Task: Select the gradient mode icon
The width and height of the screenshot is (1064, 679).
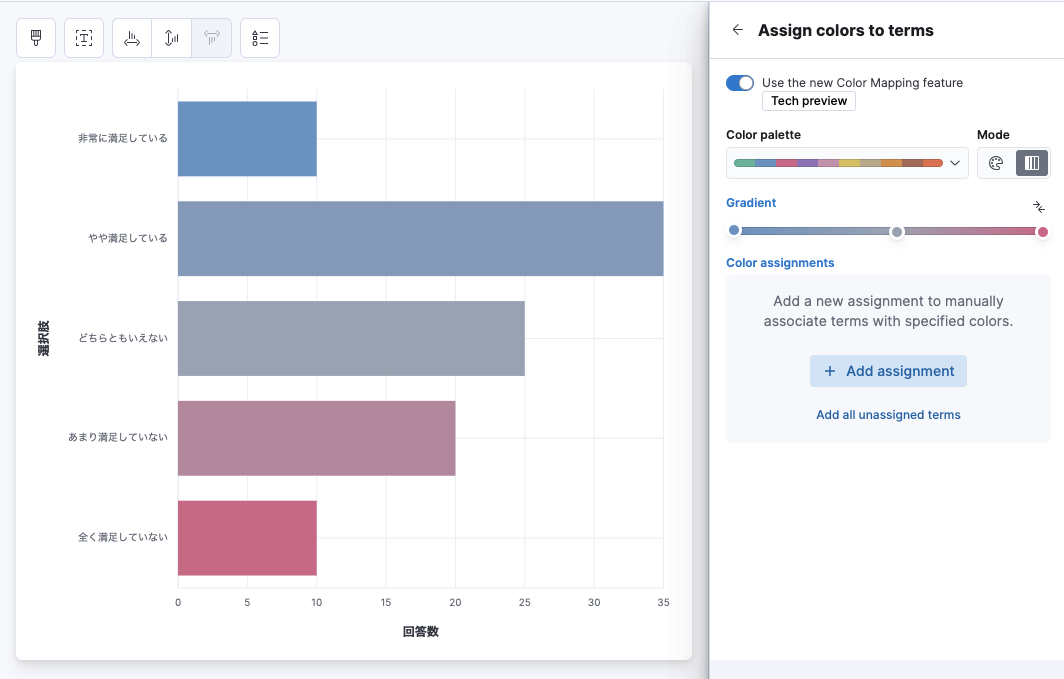Action: pos(1031,163)
